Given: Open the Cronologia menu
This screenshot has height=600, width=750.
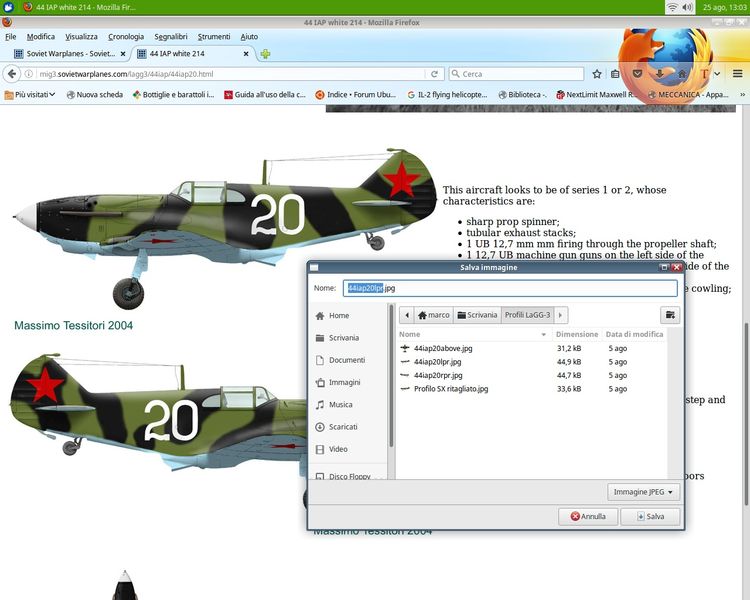Looking at the screenshot, I should point(126,36).
